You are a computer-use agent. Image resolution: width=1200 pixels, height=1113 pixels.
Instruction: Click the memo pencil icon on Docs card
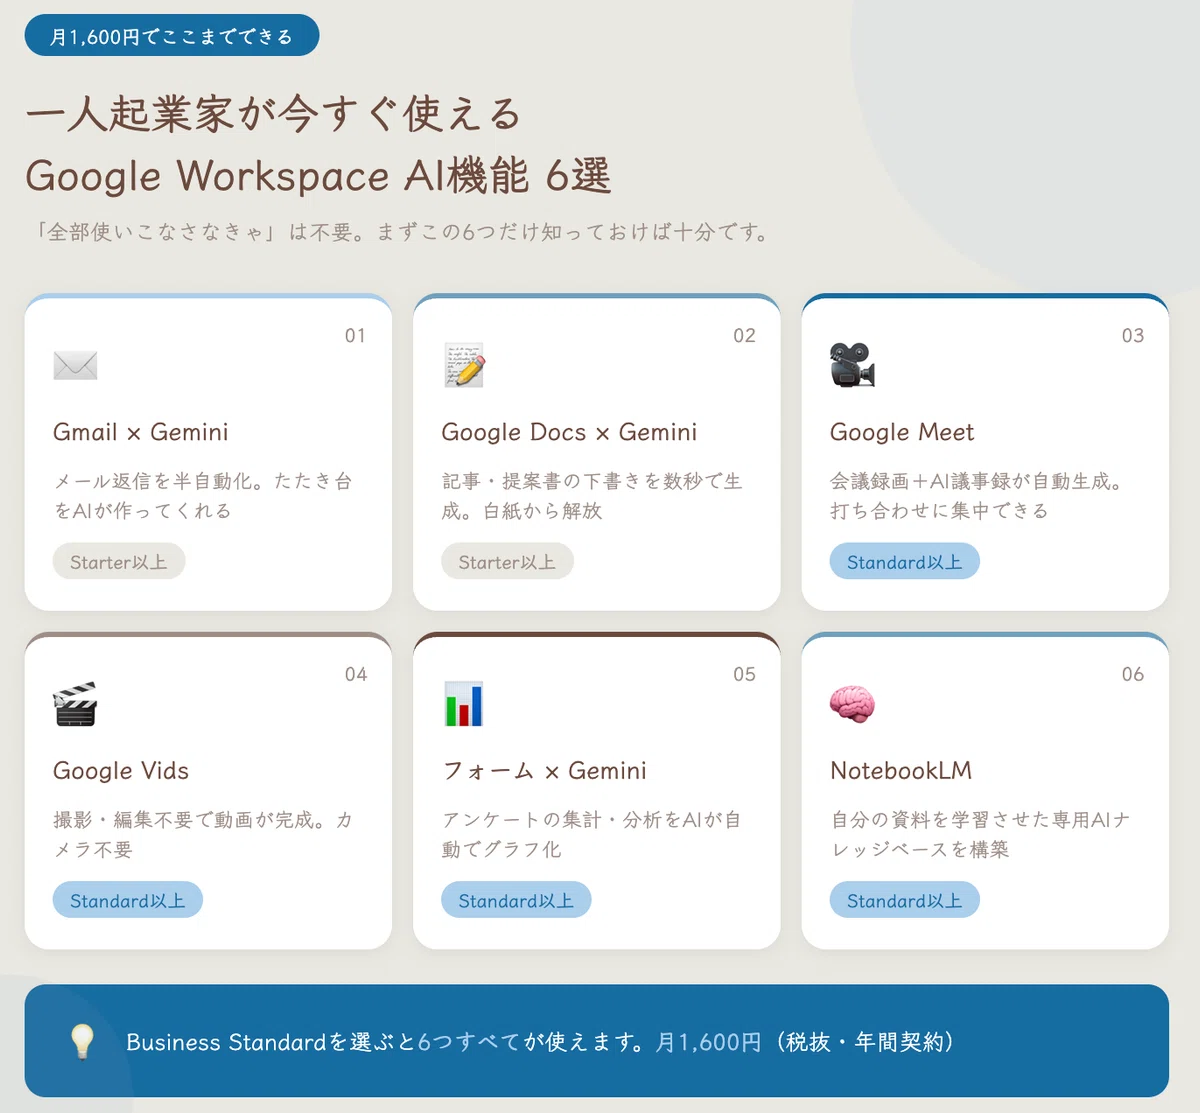click(464, 365)
